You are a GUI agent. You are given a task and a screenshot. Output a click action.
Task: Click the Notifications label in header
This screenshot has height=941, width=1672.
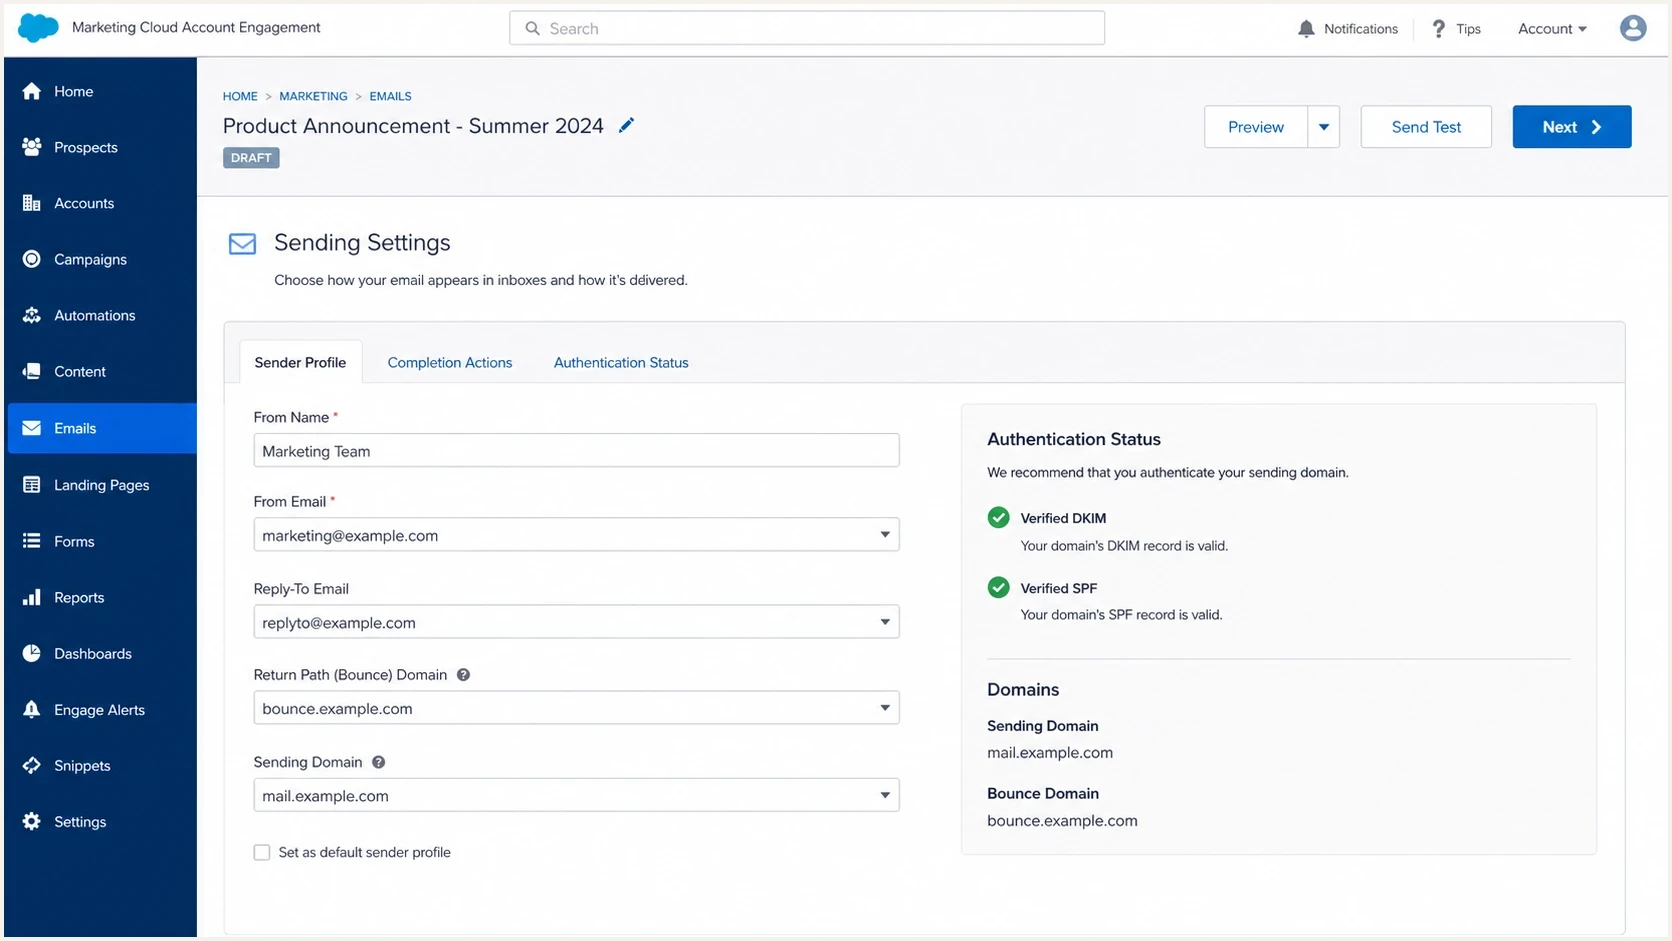(x=1361, y=29)
